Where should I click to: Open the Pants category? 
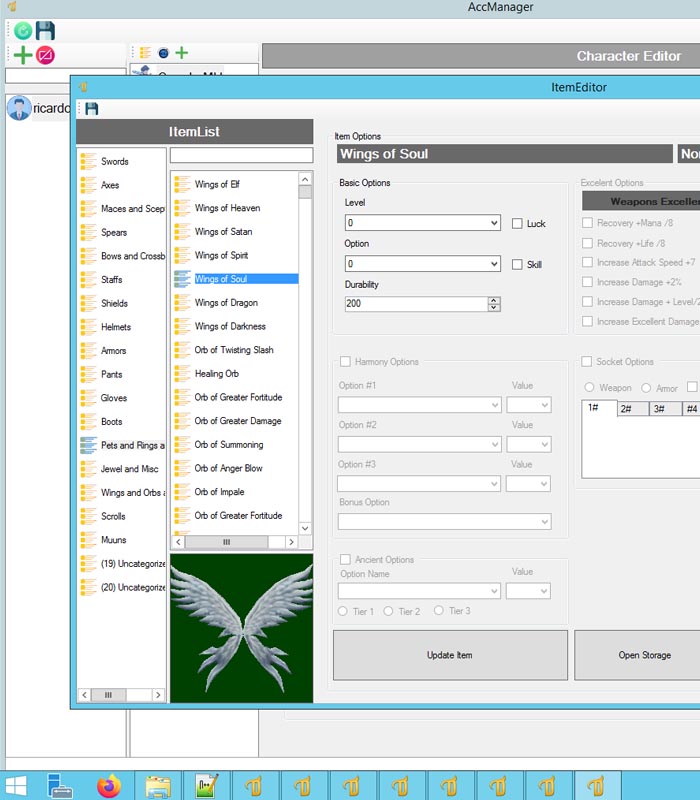(111, 374)
